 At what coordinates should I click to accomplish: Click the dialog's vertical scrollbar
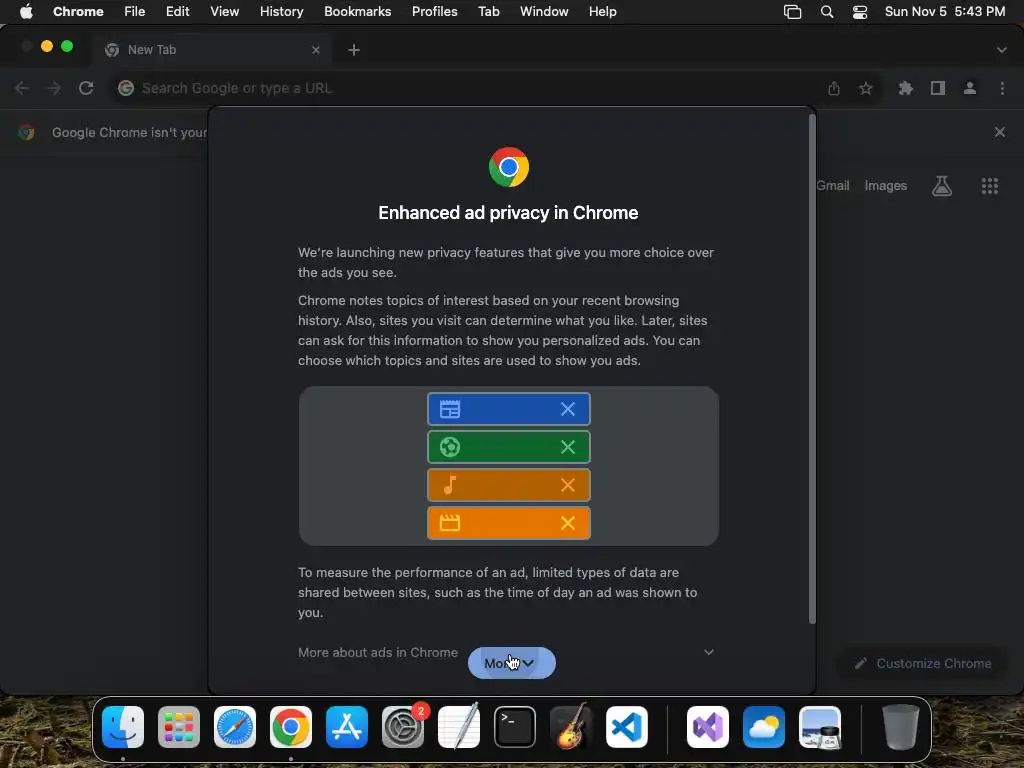click(x=812, y=369)
